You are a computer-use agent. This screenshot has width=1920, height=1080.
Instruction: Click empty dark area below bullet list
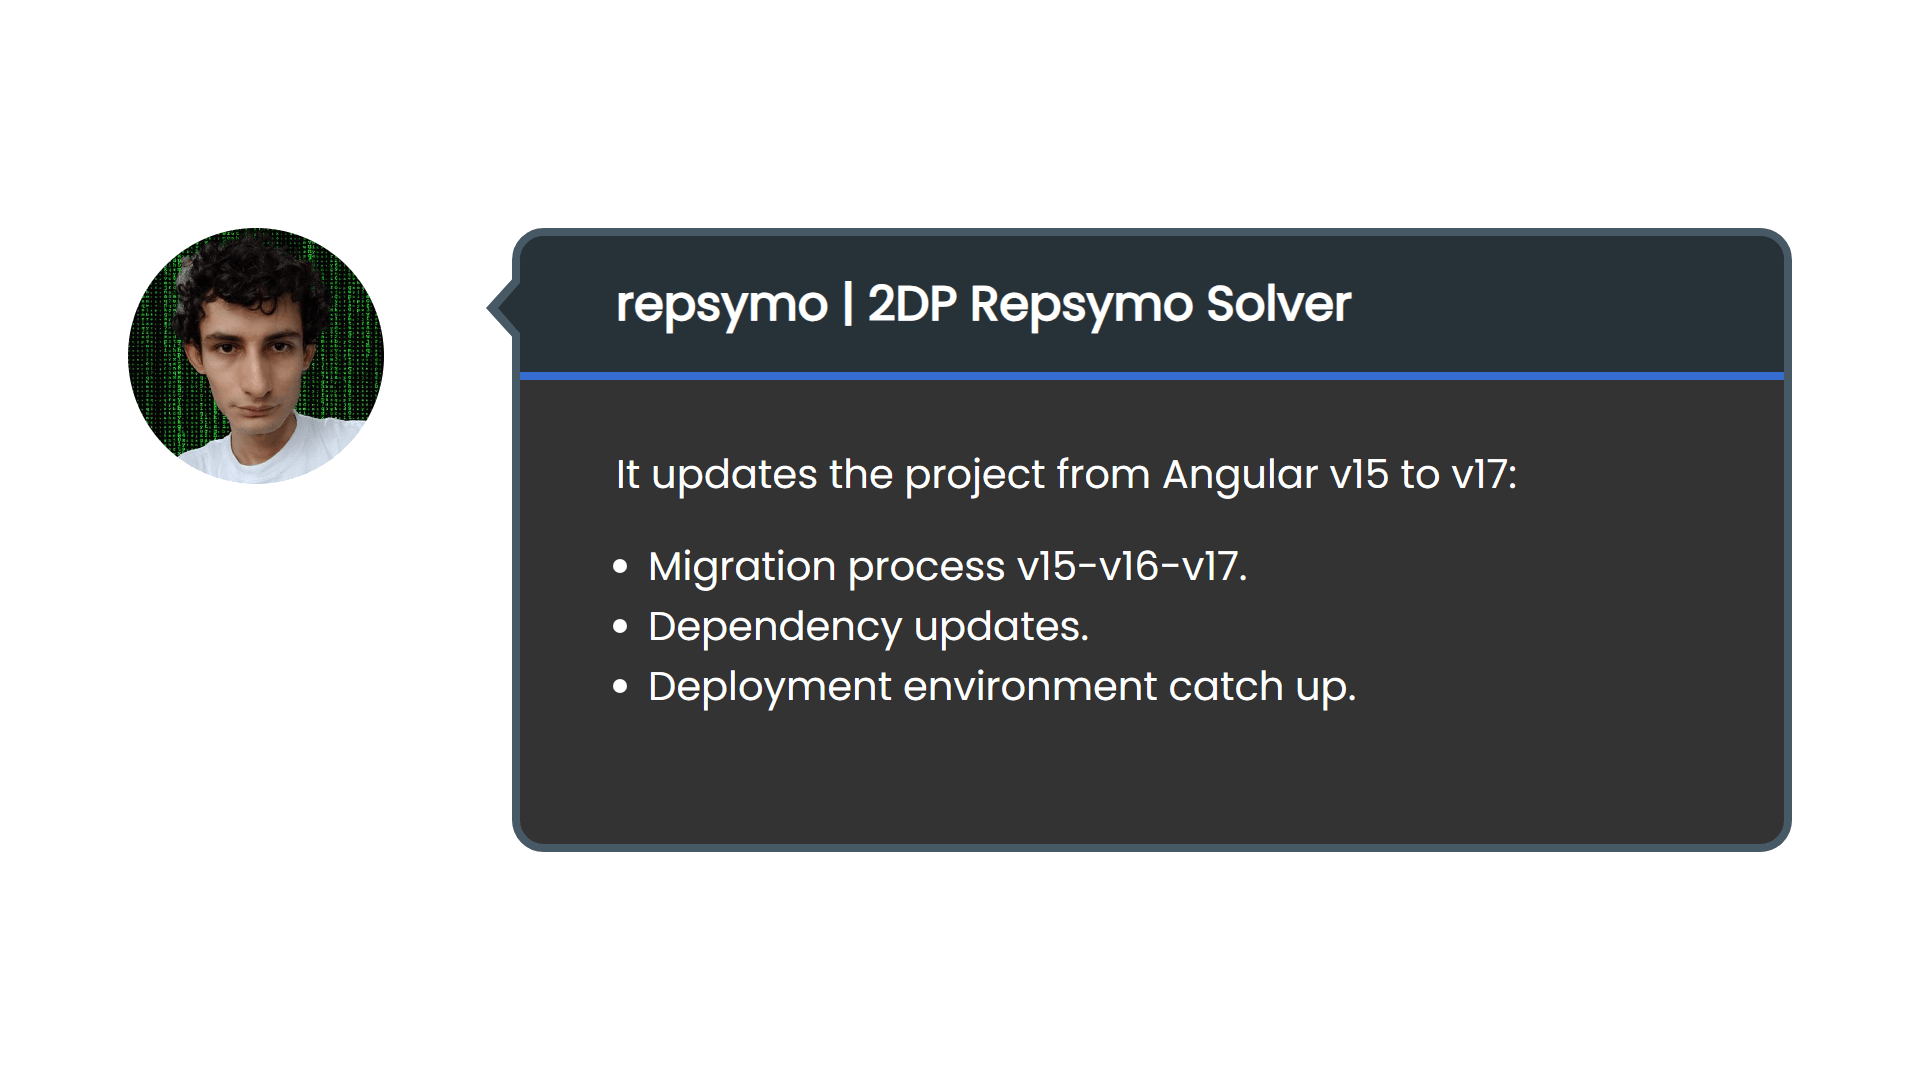click(x=1150, y=780)
